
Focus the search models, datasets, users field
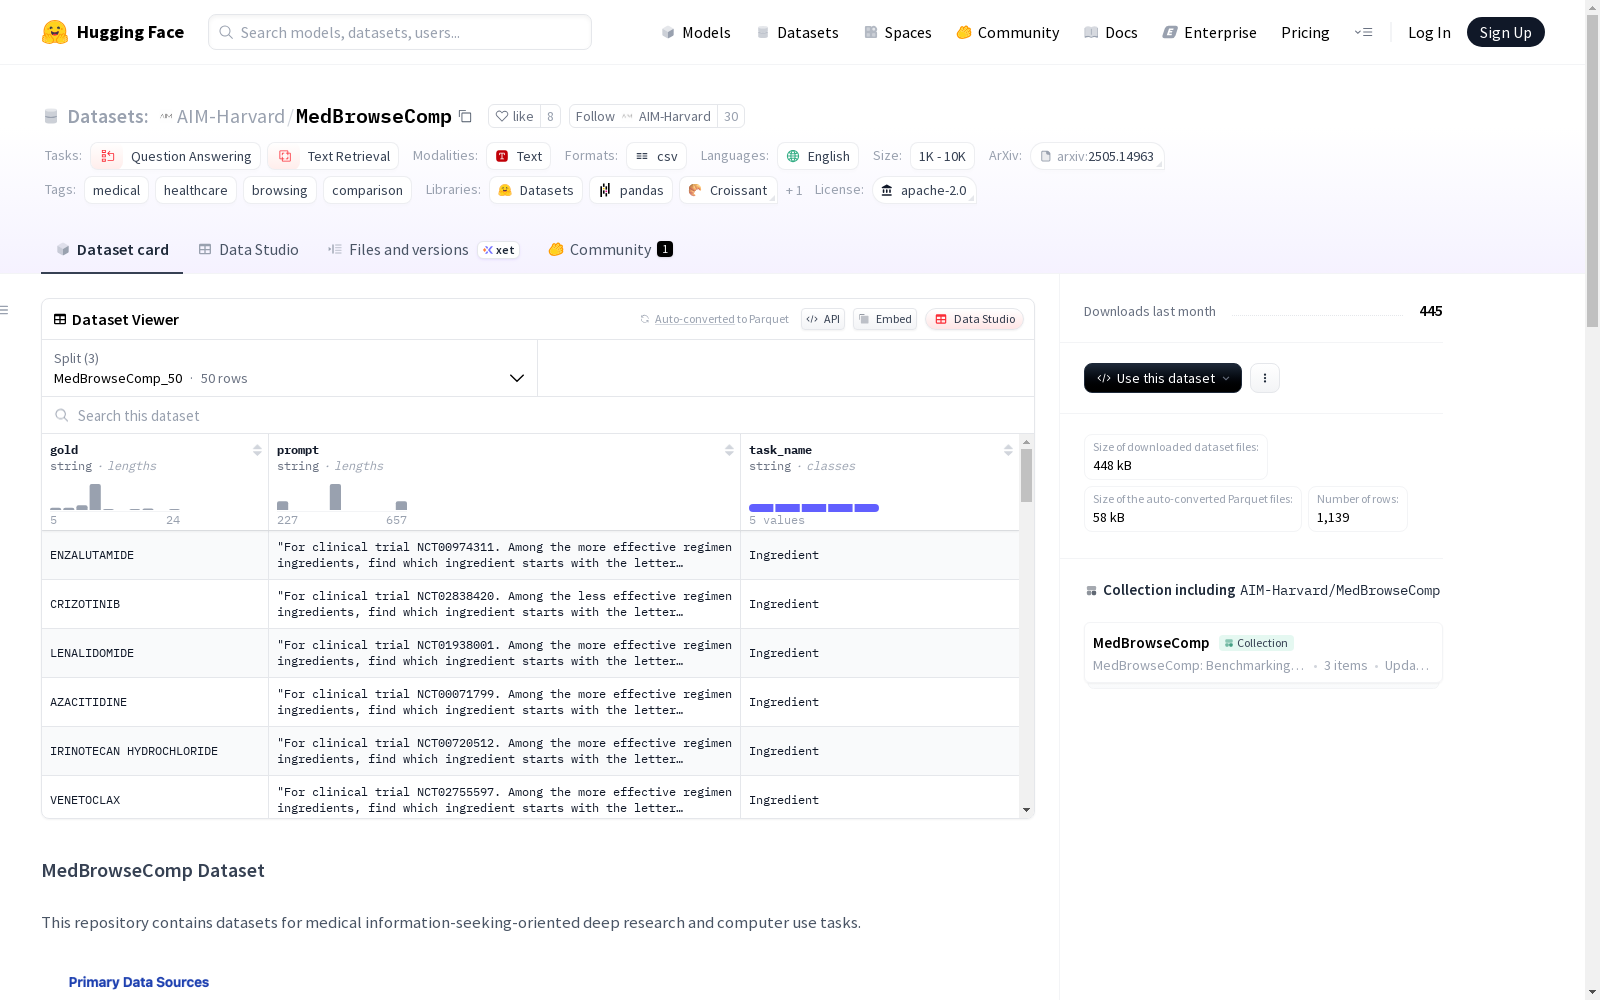pos(400,32)
